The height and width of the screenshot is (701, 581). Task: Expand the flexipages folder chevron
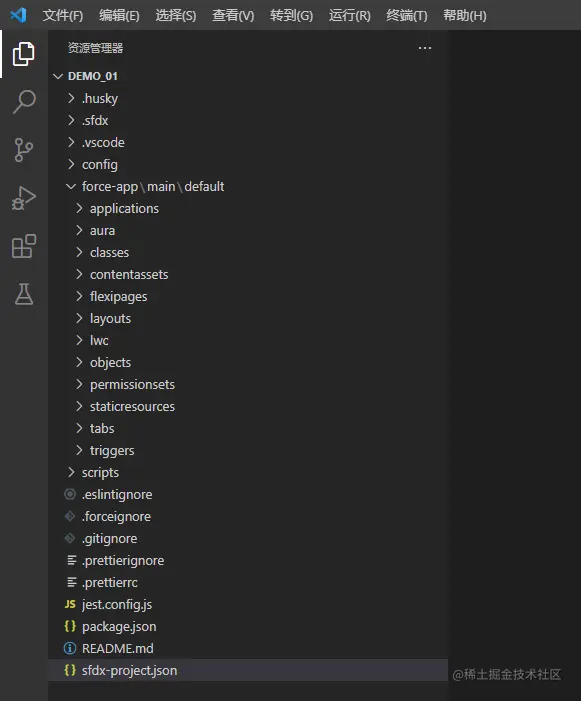tap(79, 296)
